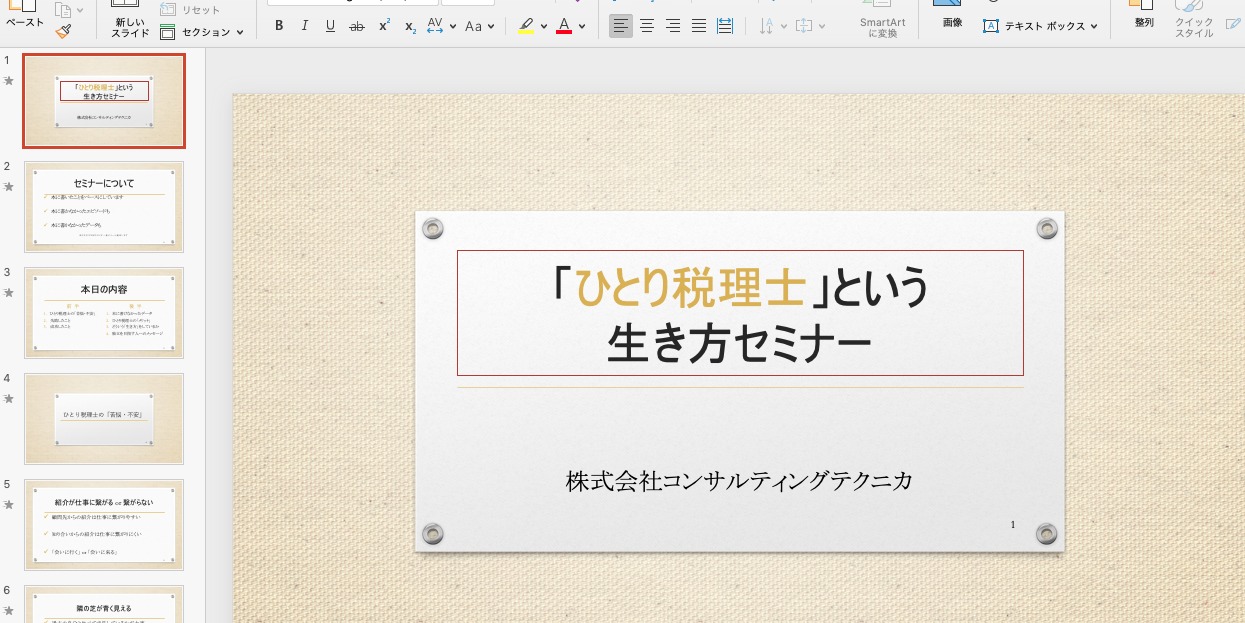Insert a 画像 (picture)

[x=952, y=15]
